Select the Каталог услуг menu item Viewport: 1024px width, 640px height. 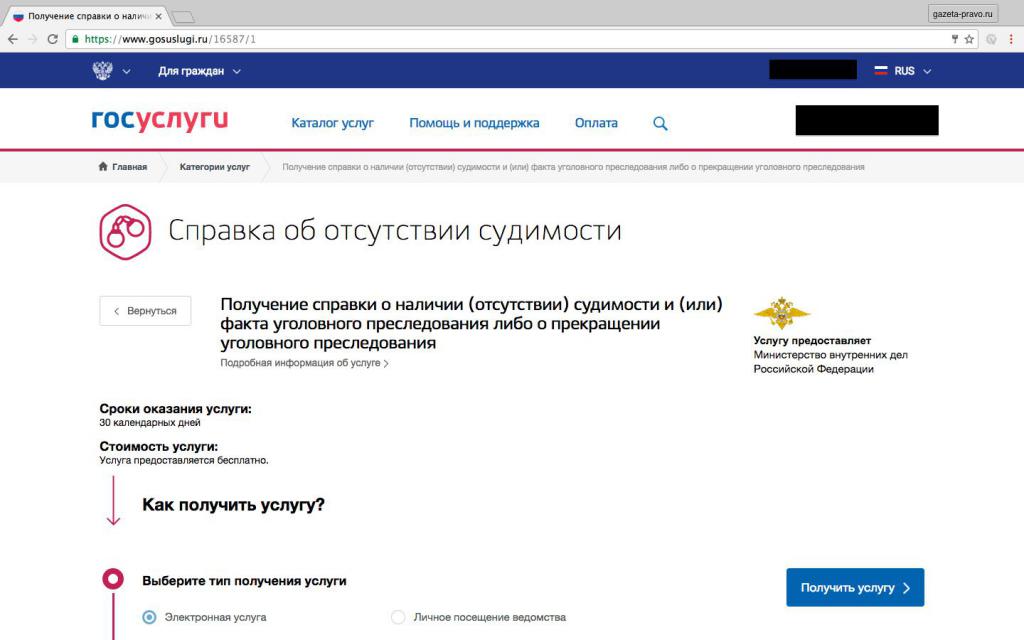click(x=332, y=123)
